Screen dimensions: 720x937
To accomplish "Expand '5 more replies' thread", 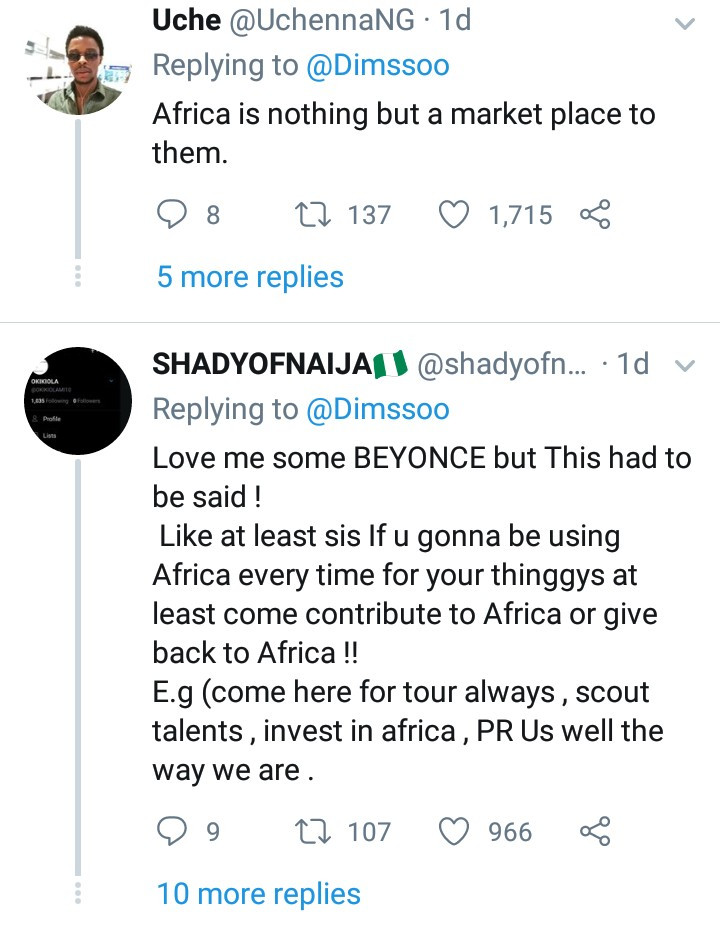I will 250,277.
